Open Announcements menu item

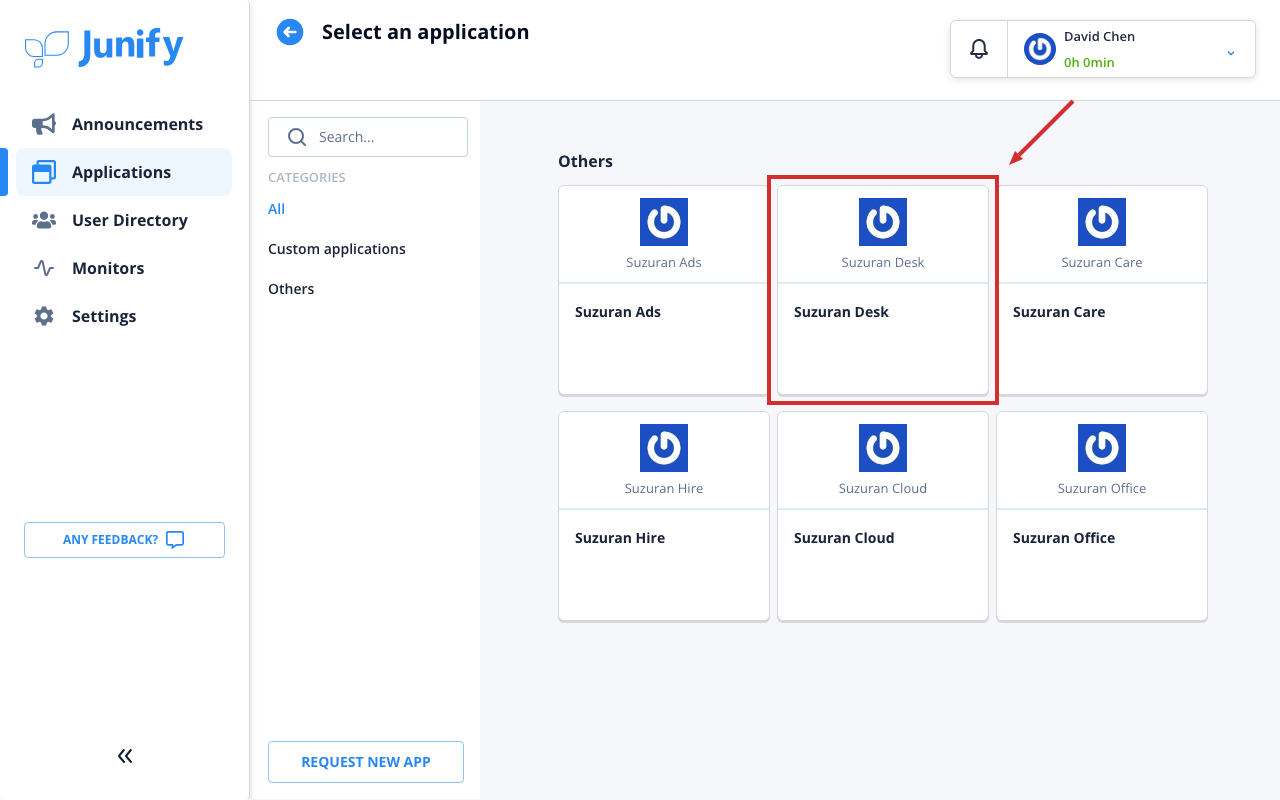click(x=124, y=124)
